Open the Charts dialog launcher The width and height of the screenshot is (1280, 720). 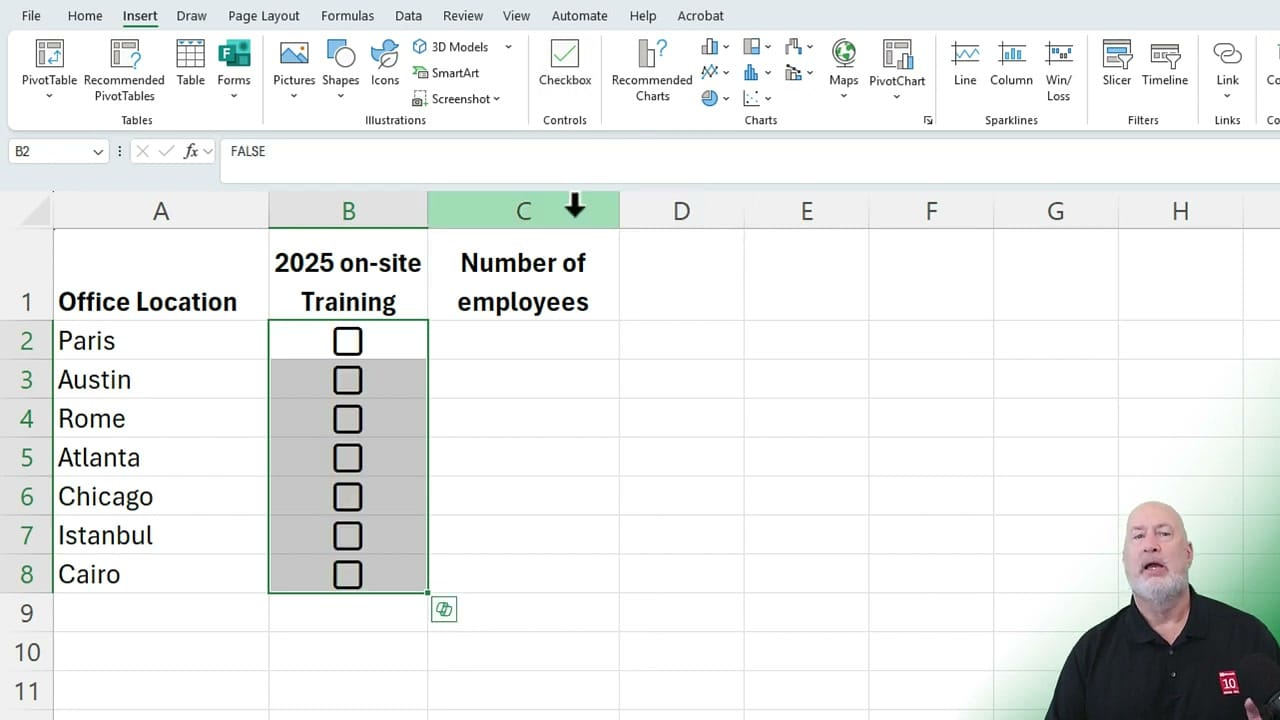coord(927,119)
